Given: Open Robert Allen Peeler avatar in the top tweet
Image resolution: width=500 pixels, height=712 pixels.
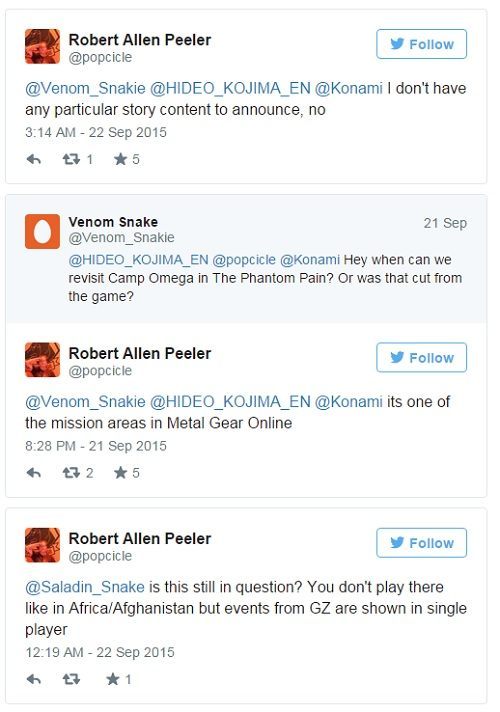Looking at the screenshot, I should coord(42,46).
